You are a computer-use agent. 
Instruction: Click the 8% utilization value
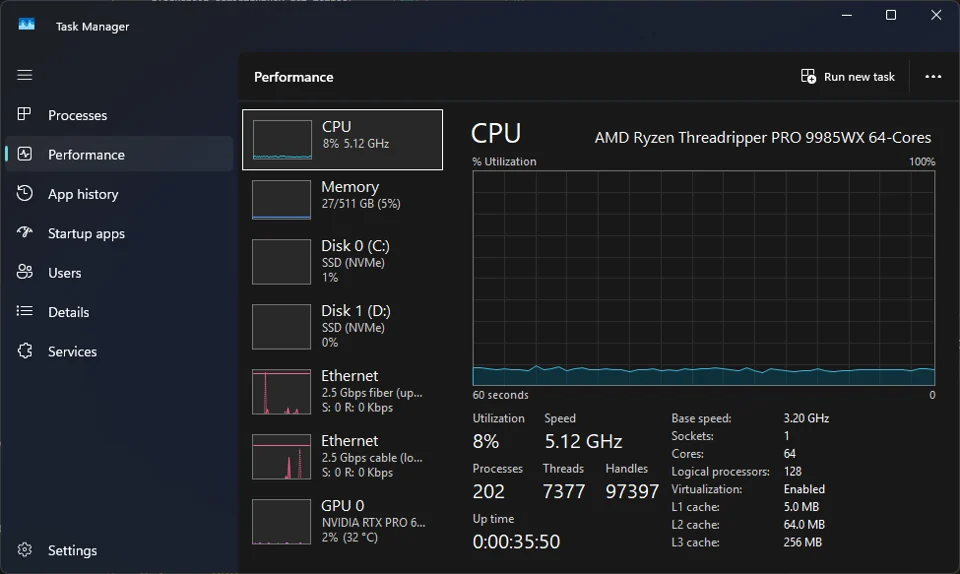click(x=486, y=441)
